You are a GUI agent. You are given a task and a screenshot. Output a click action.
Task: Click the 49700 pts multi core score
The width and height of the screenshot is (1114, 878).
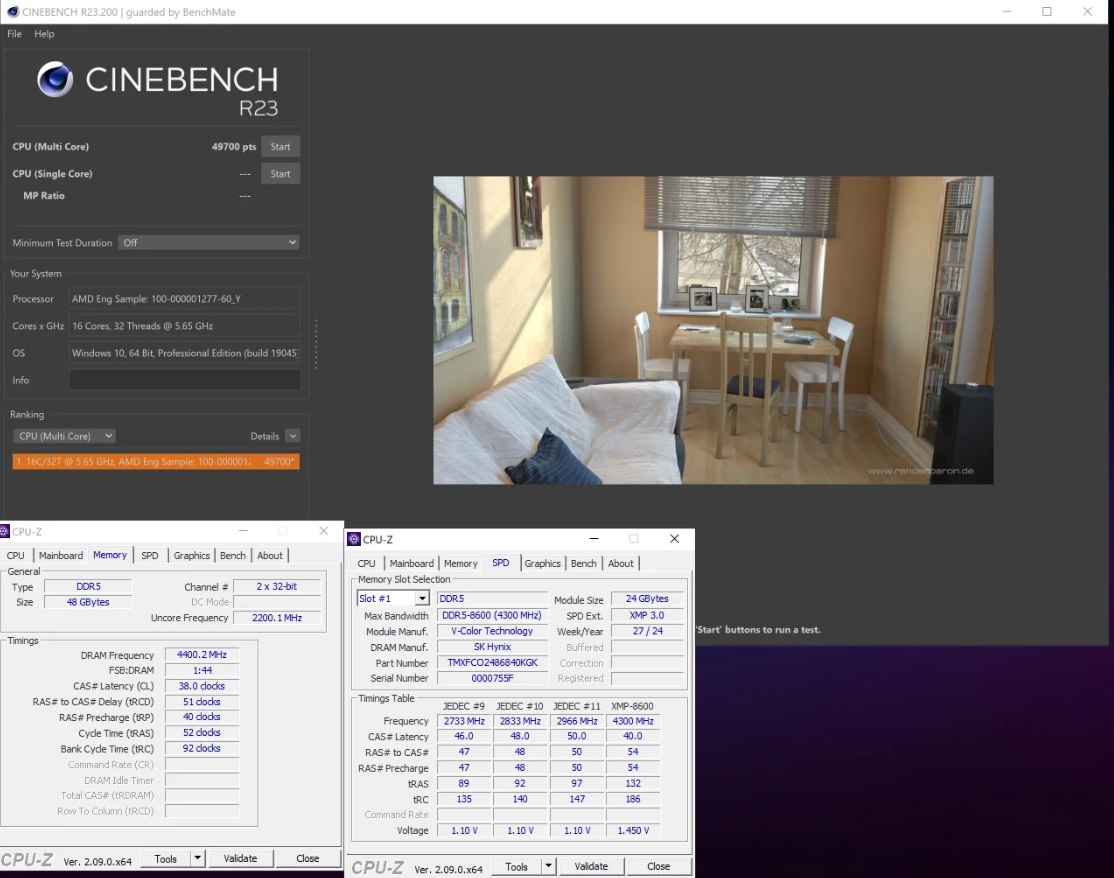[234, 146]
